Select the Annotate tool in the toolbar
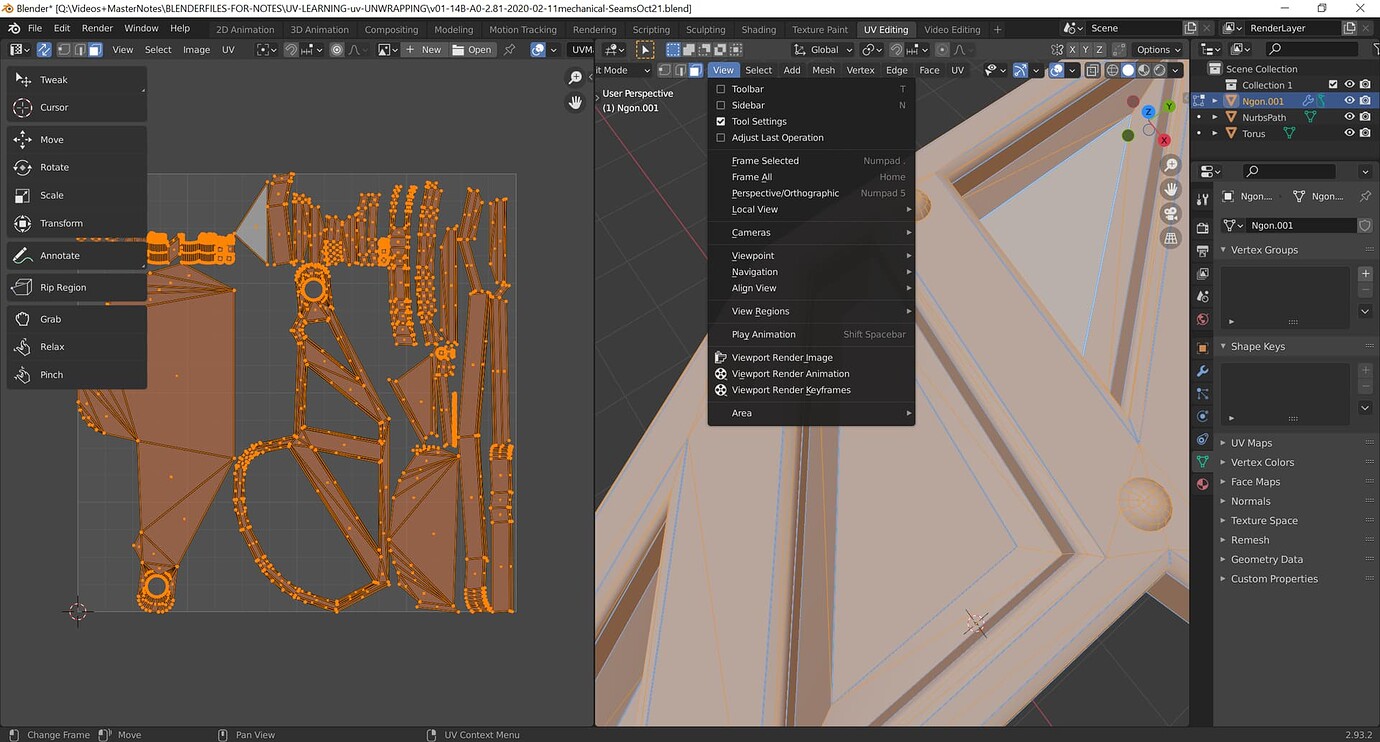1380x742 pixels. (60, 255)
